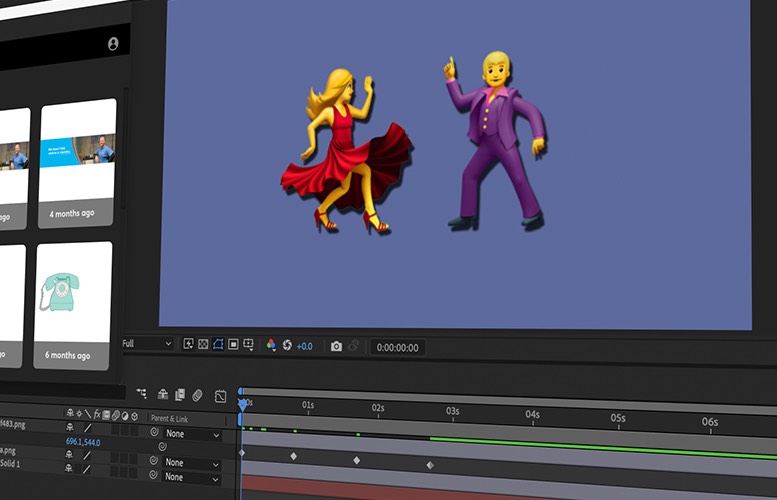Toggle the transparency grid checkerboard icon
Viewport: 777px width, 500px height.
(x=203, y=344)
